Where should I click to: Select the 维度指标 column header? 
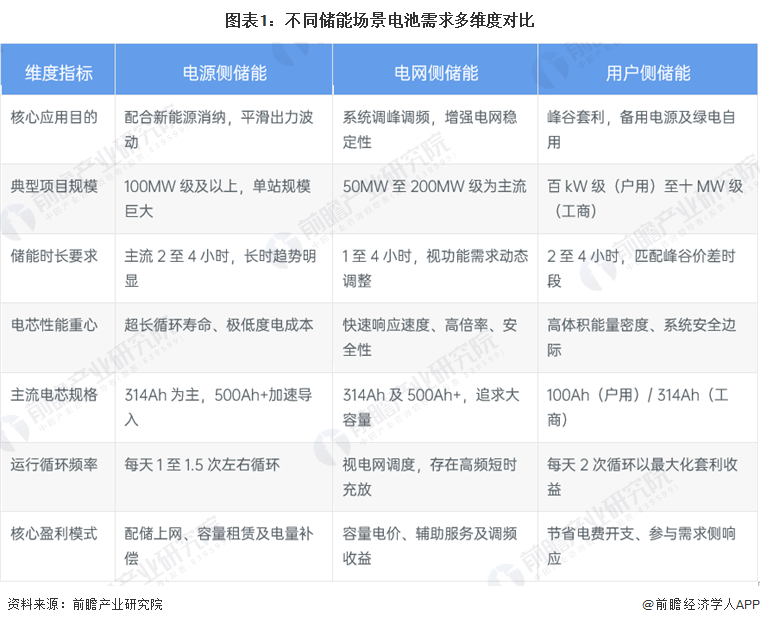coord(58,73)
